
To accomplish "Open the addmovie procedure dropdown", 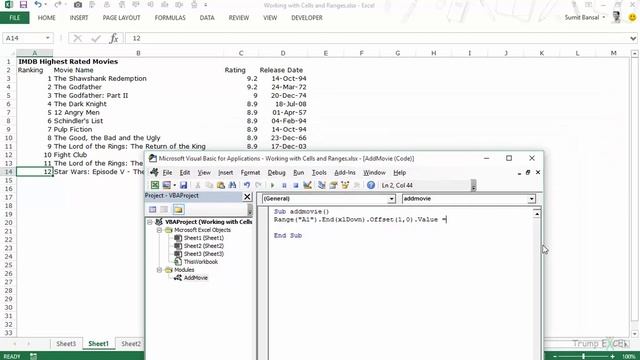I will pyautogui.click(x=531, y=199).
